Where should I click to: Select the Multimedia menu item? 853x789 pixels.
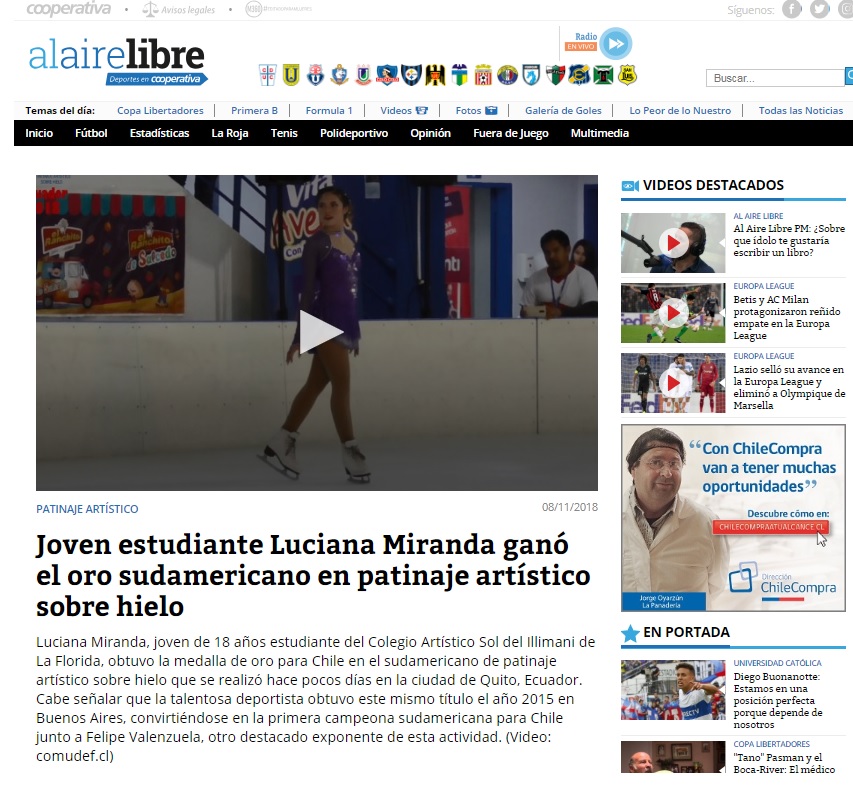point(599,133)
